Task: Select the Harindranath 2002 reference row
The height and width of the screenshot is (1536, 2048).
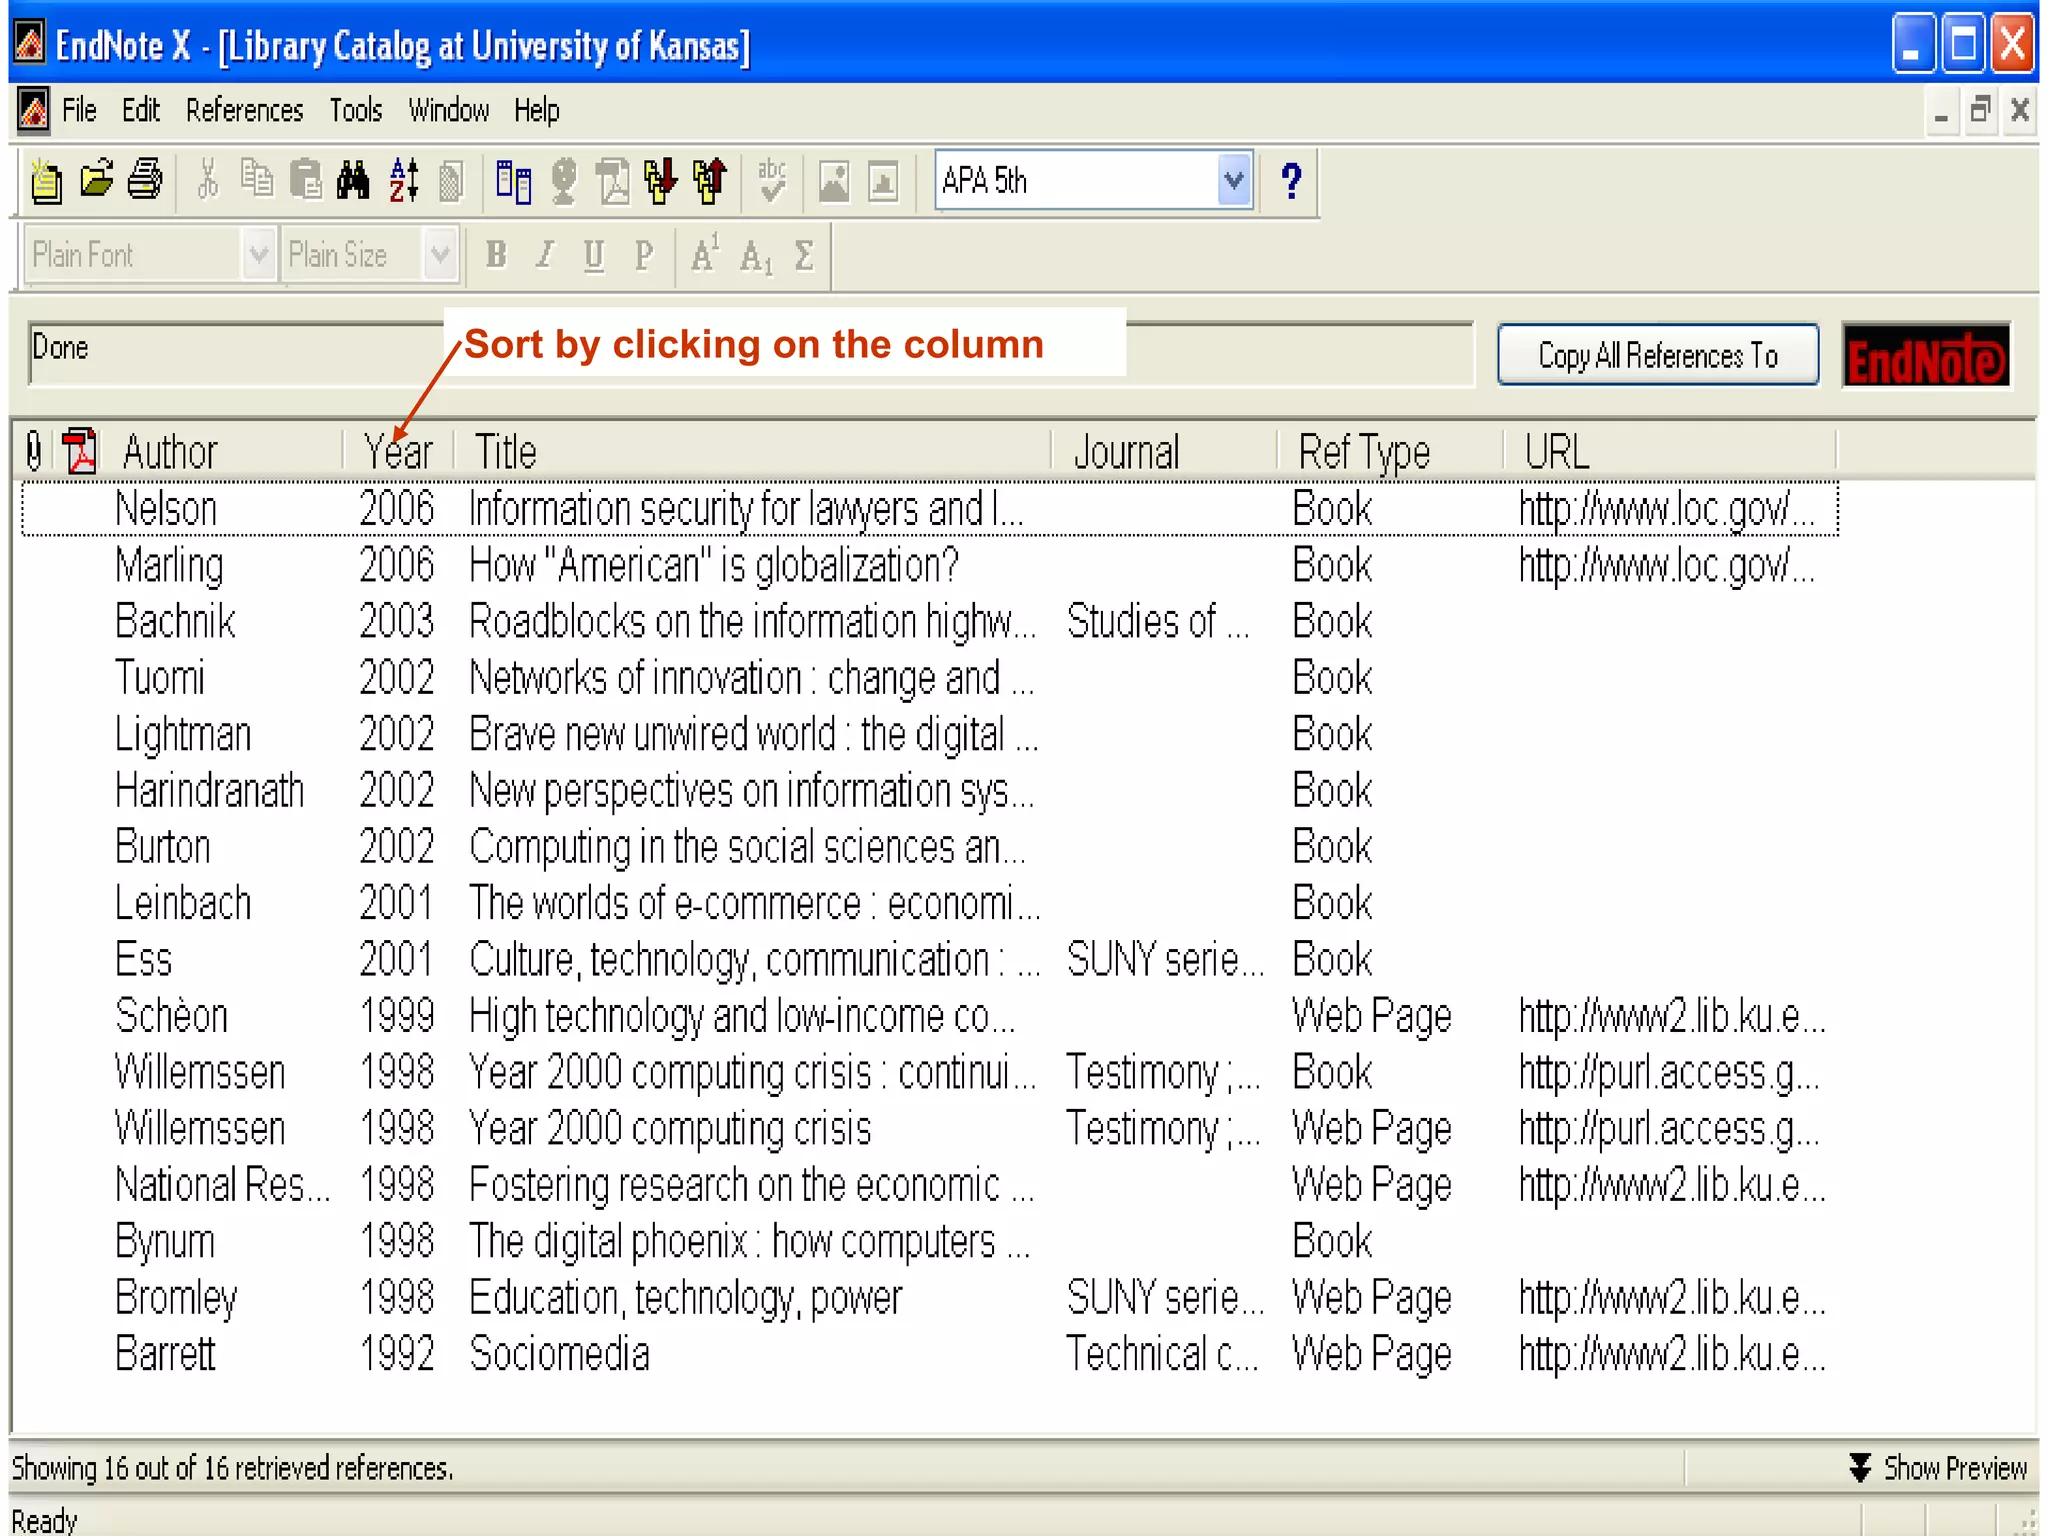Action: click(930, 790)
